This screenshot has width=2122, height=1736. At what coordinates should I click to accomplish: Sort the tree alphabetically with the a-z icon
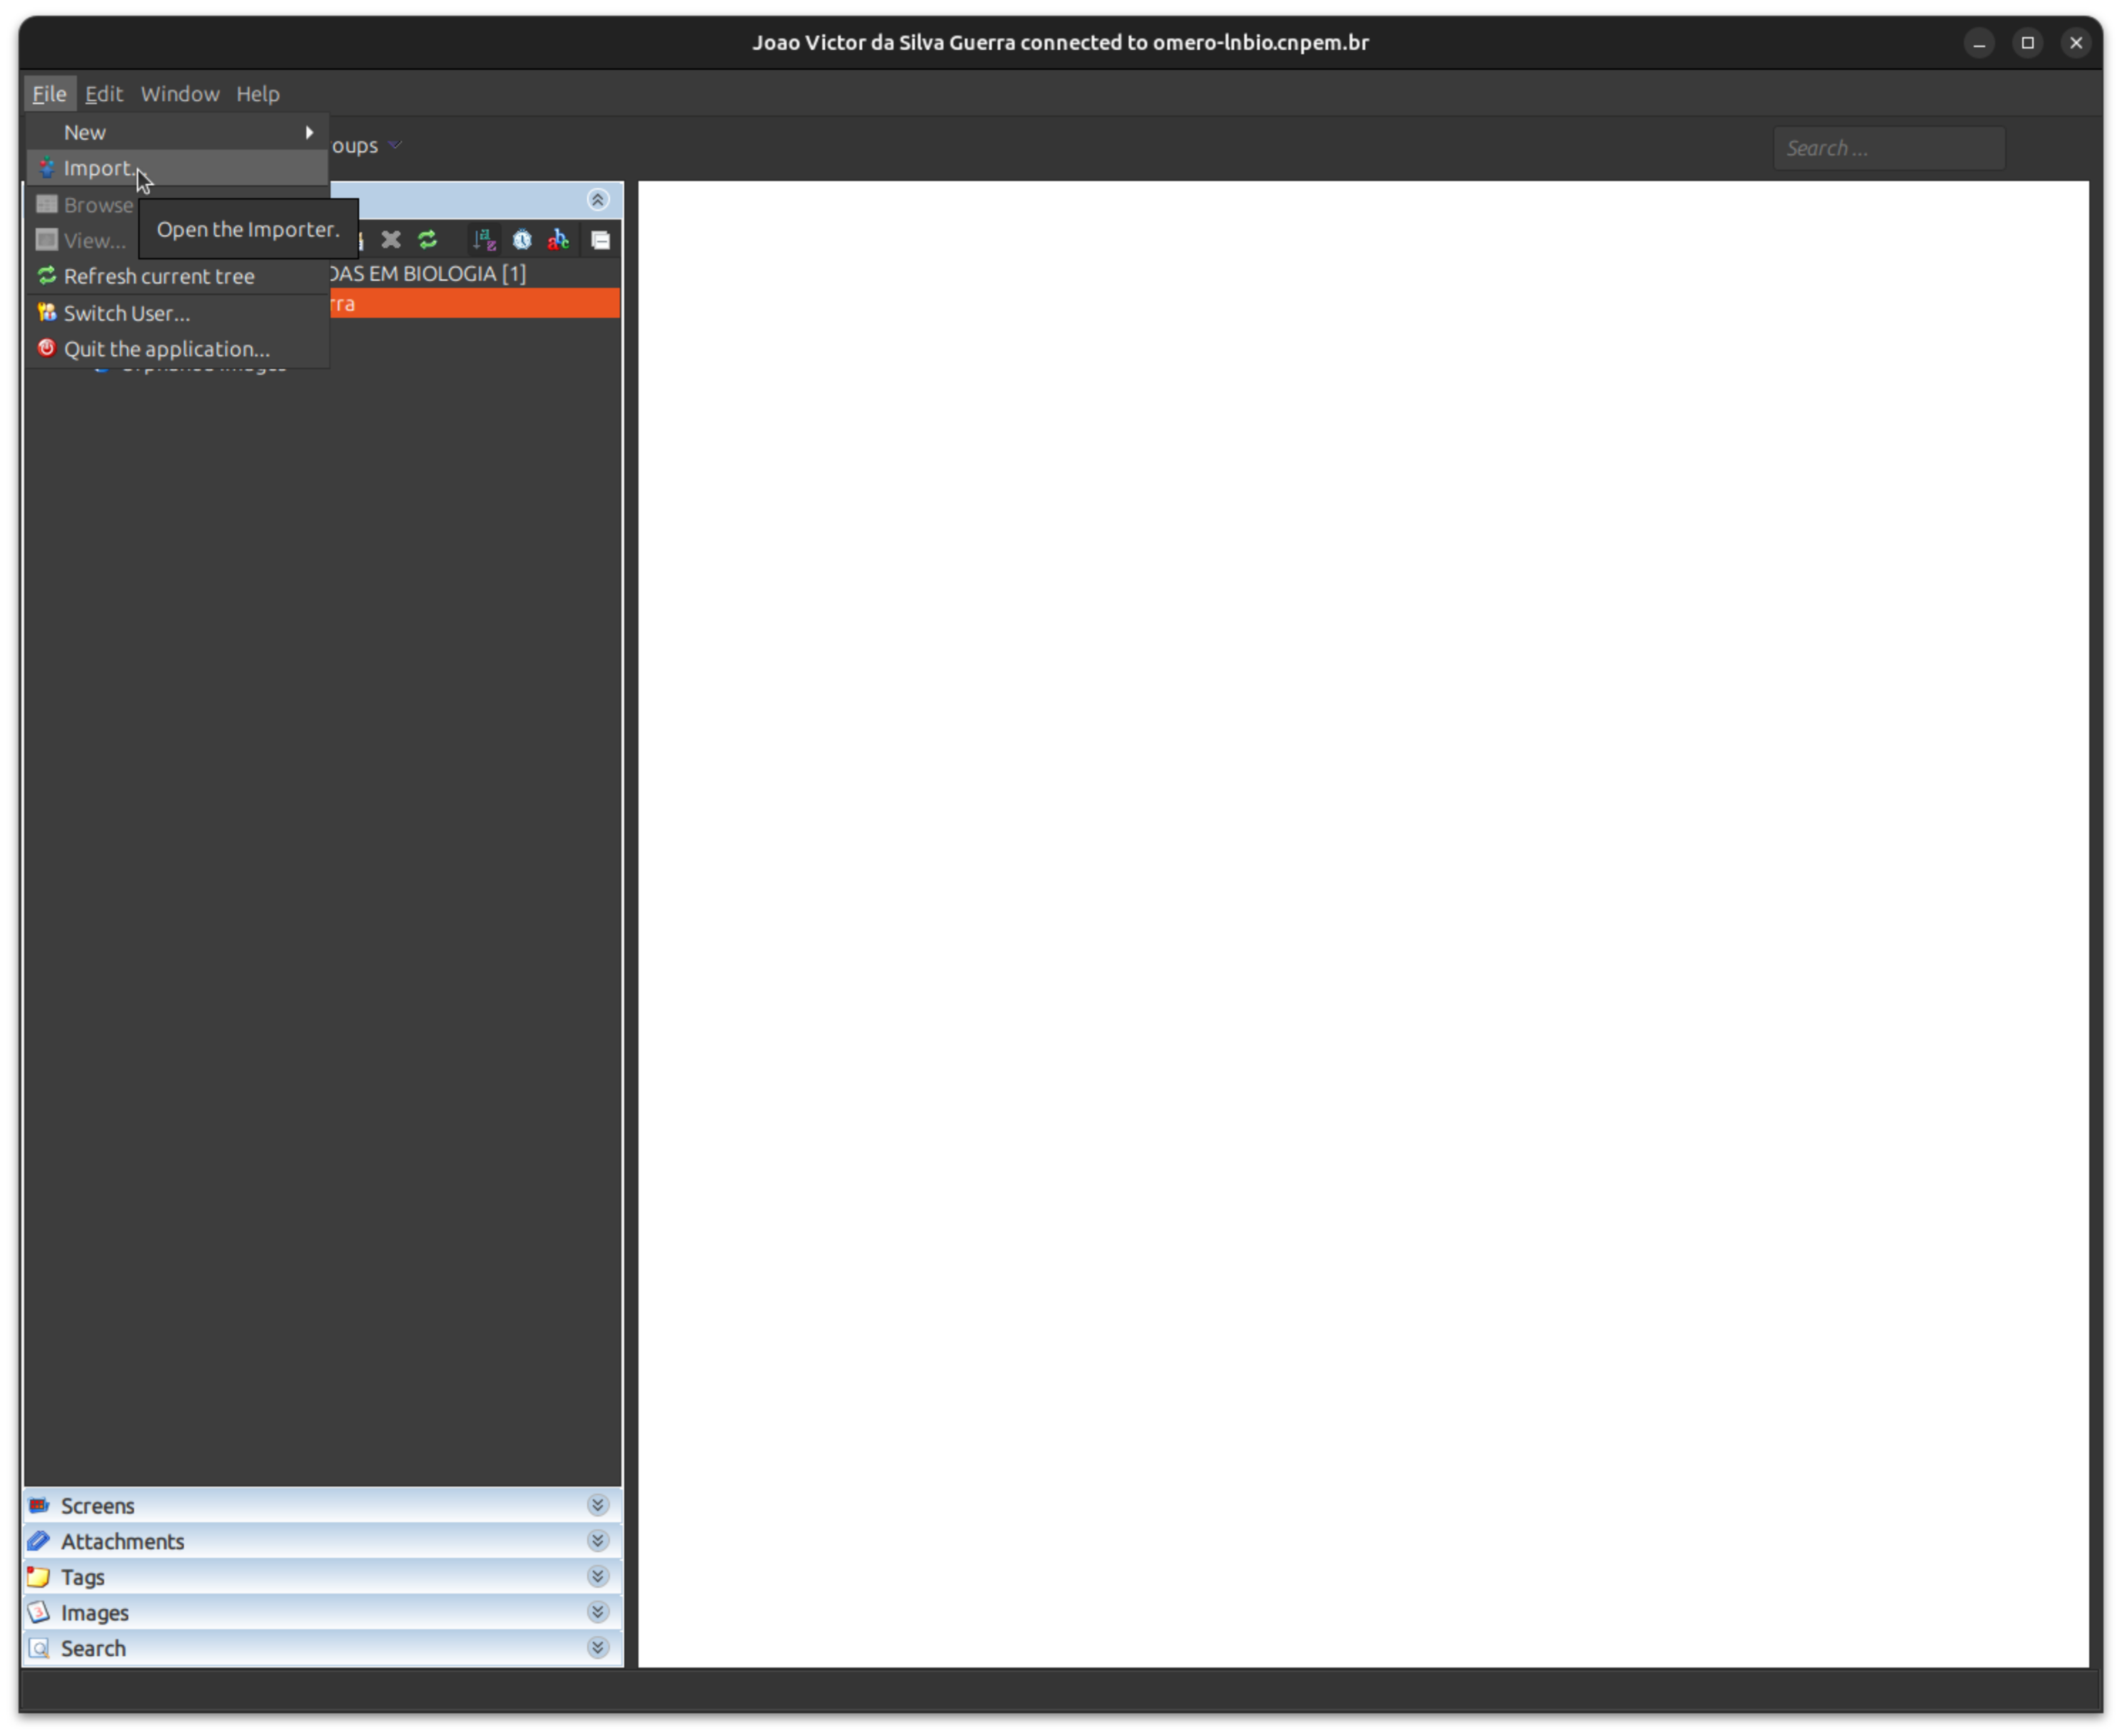(484, 240)
